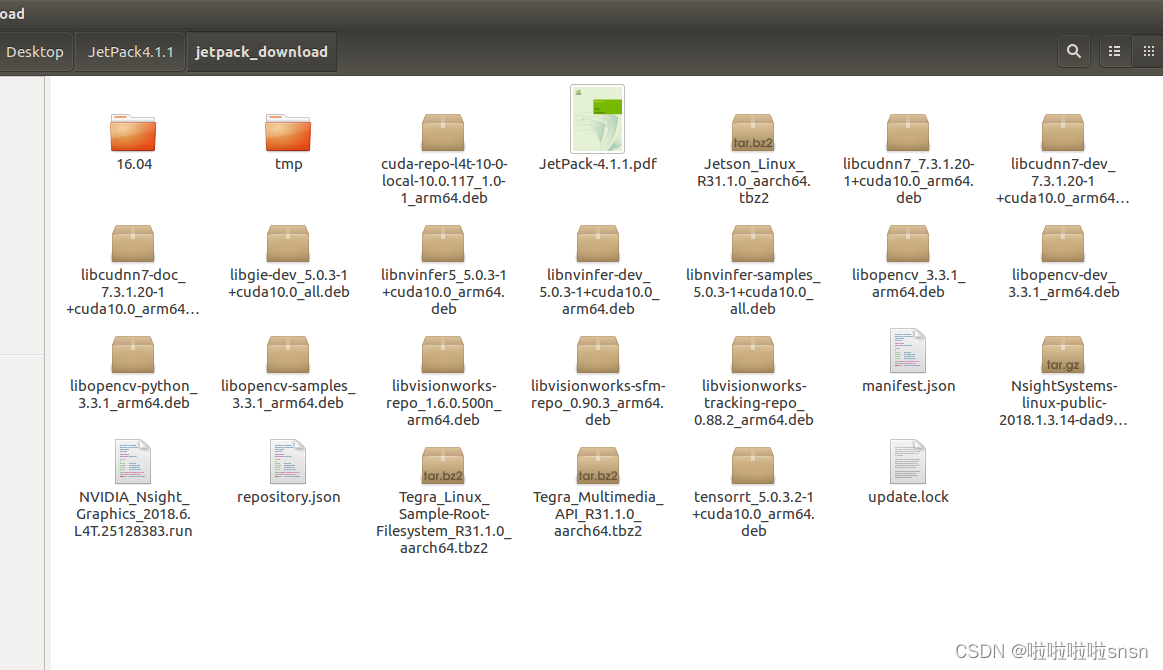1163x670 pixels.
Task: Click the file name 'update.lock'
Action: pyautogui.click(x=908, y=497)
